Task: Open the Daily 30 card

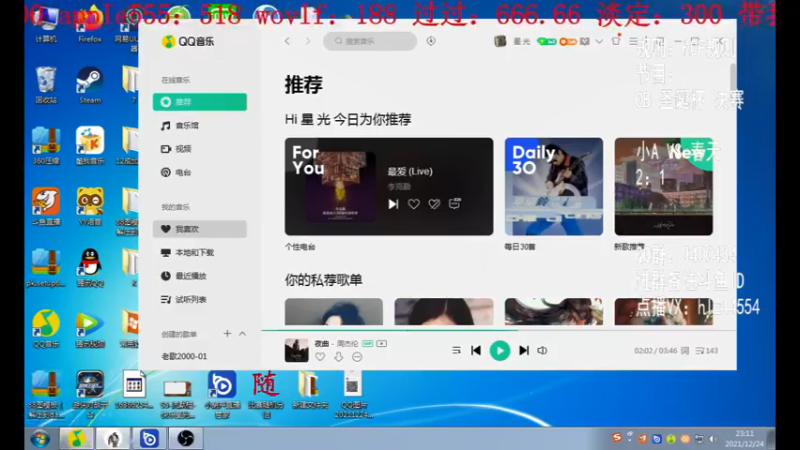Action: pos(554,186)
